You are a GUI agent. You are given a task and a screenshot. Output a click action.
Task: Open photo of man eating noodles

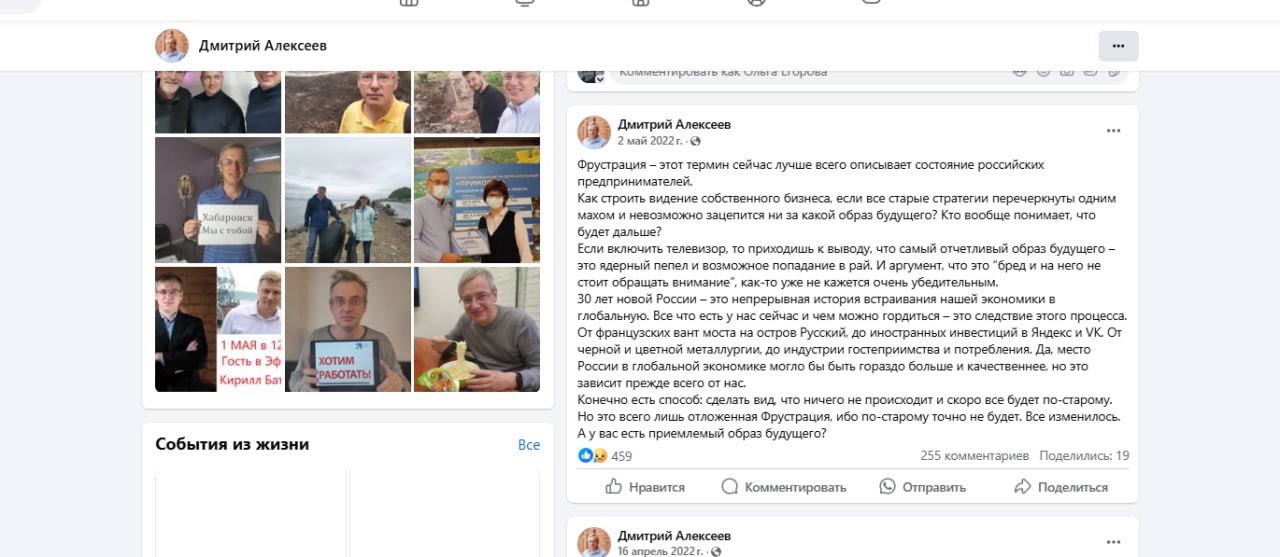(477, 329)
